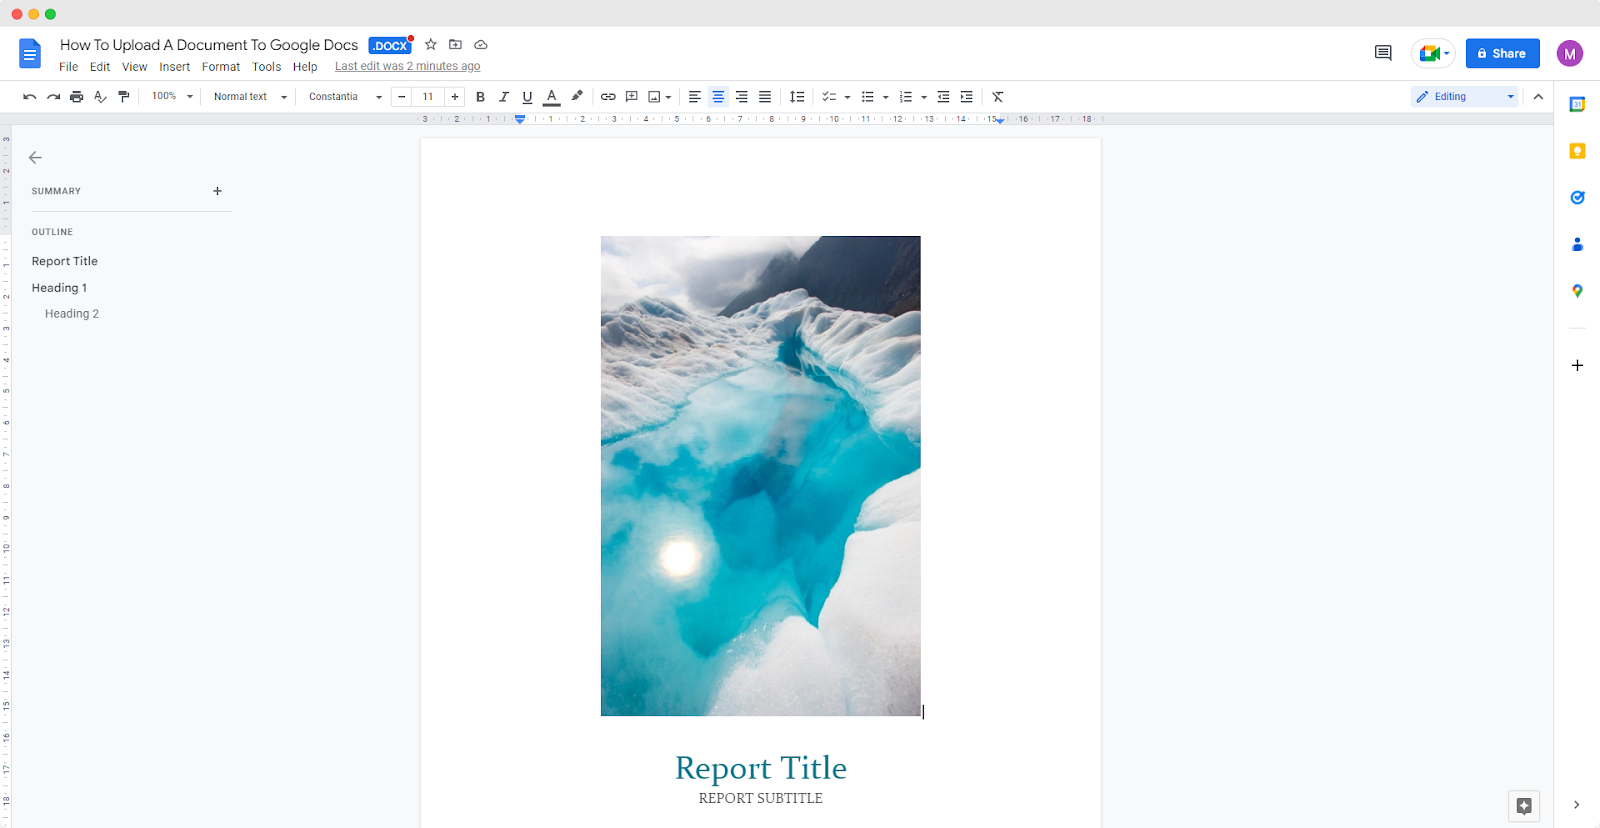Screen dimensions: 1600x828
Task: Close the document outline with back arrow
Action: click(x=35, y=157)
